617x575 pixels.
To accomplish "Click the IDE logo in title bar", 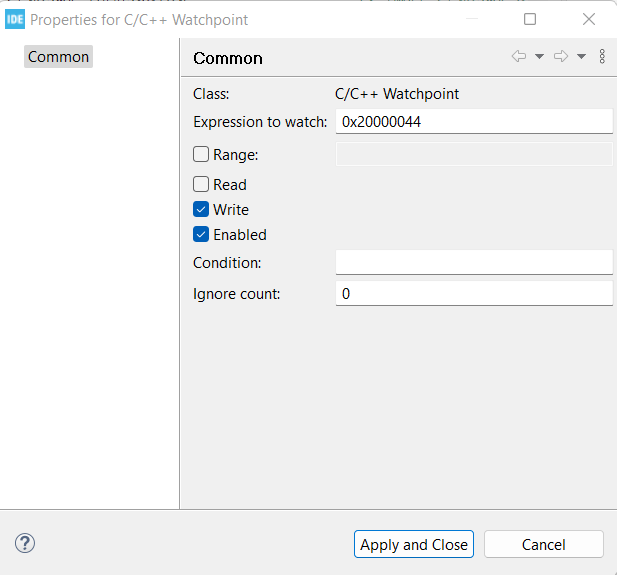I will pyautogui.click(x=15, y=19).
